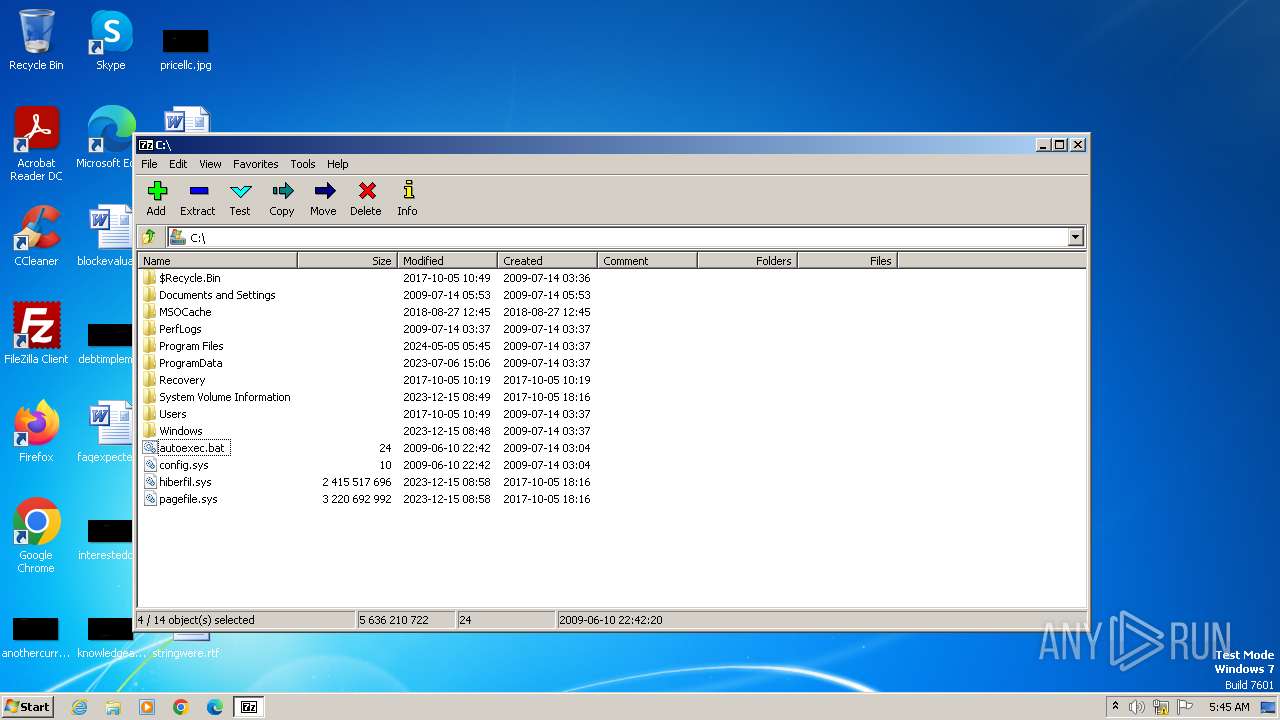Click pagefile.sys size 3 220 692 992
The height and width of the screenshot is (720, 1280).
(357, 499)
